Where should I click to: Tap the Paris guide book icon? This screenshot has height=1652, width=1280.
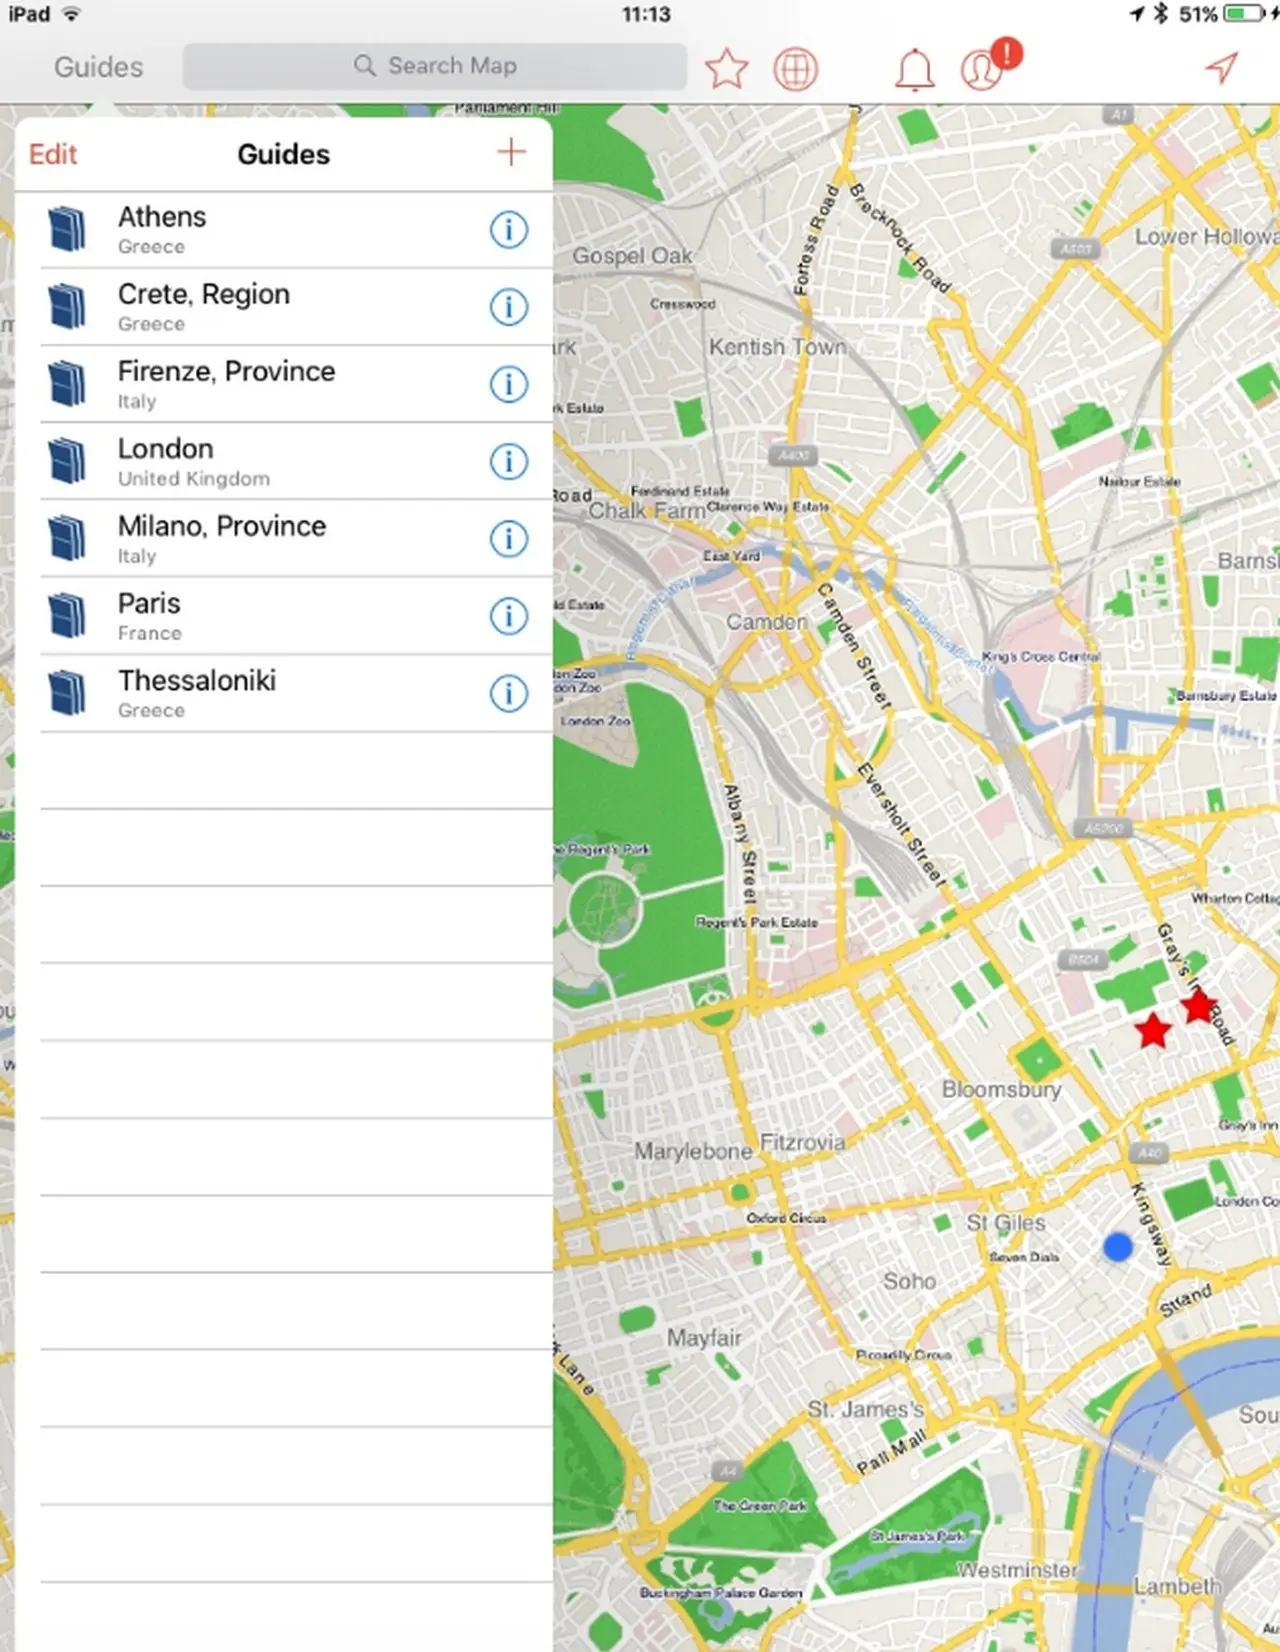click(x=67, y=615)
